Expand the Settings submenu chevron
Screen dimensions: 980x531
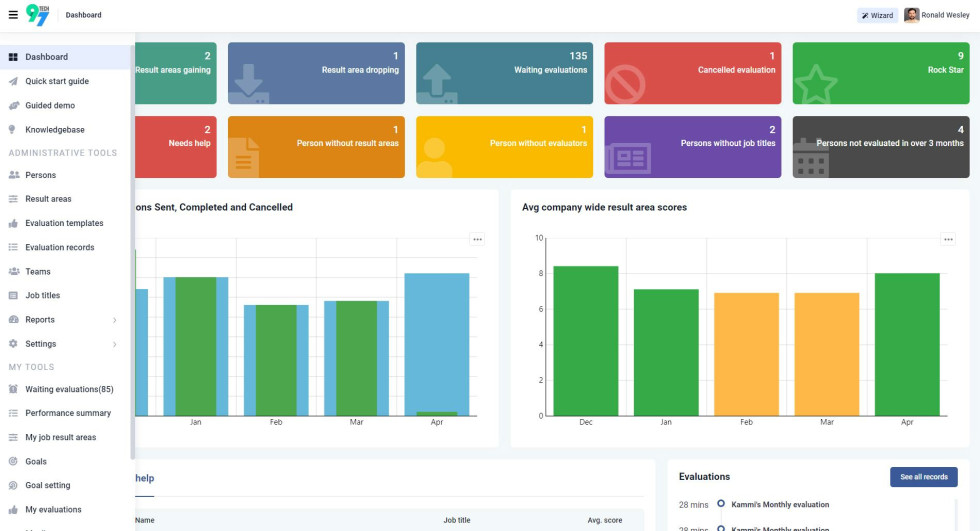point(114,344)
